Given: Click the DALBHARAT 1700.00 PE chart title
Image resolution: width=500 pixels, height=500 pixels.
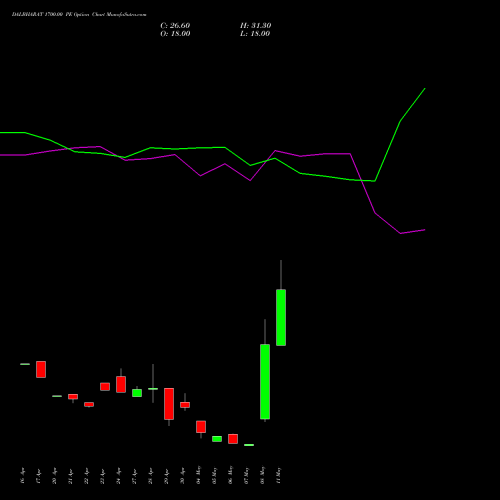Looking at the screenshot, I should pyautogui.click(x=79, y=15).
